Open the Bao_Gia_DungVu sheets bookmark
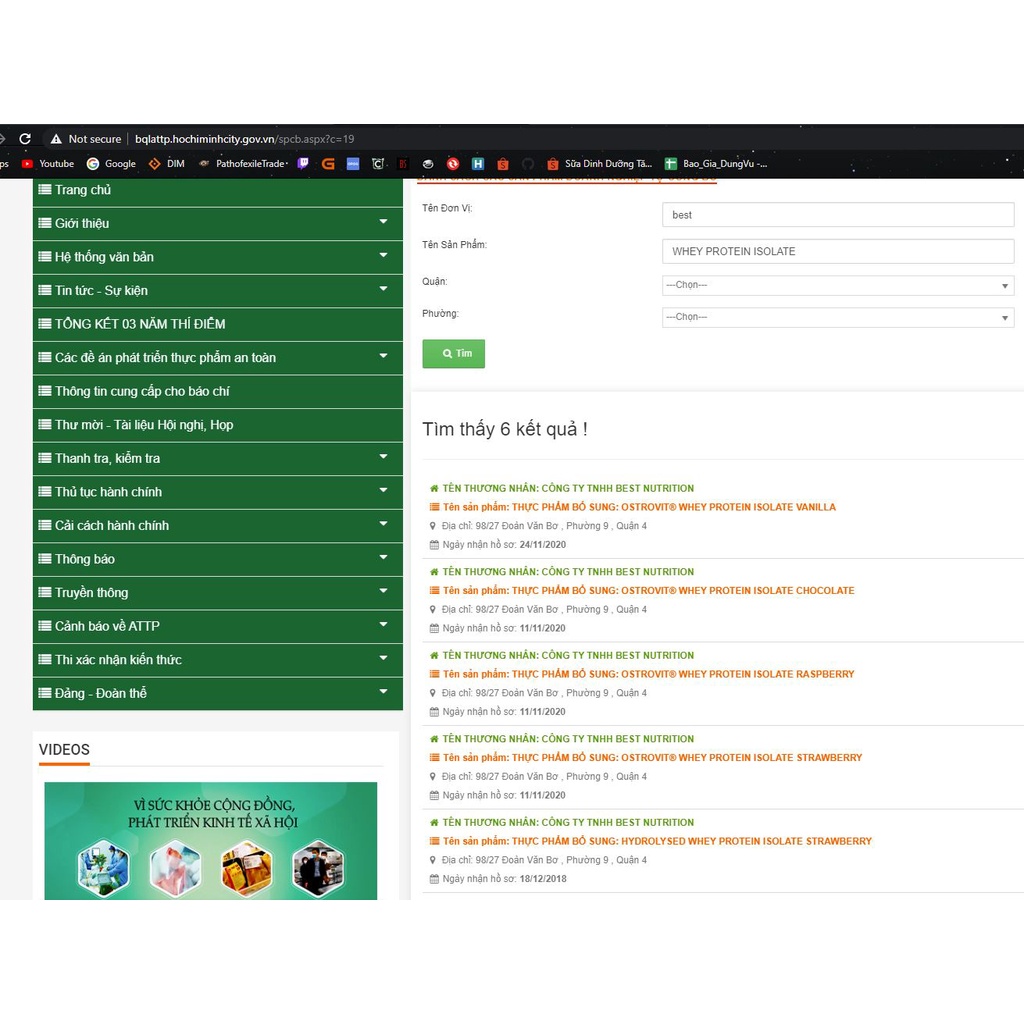The image size is (1024, 1024). 716,164
